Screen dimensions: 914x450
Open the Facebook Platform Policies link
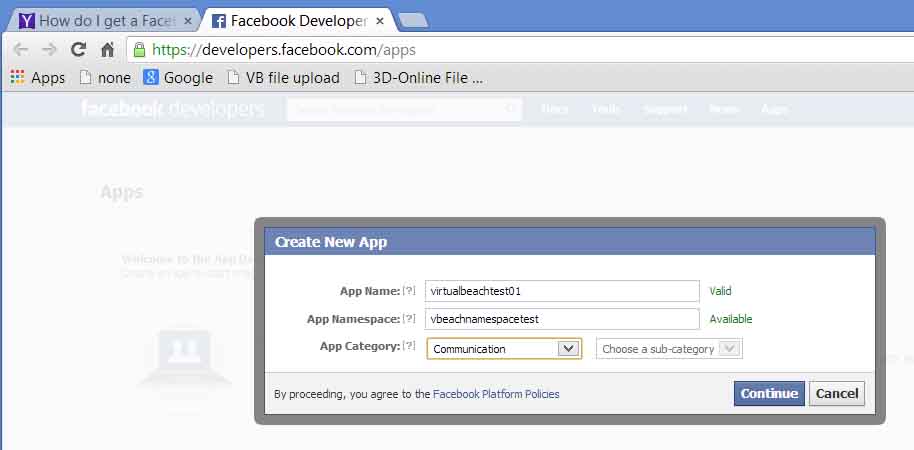coord(496,394)
